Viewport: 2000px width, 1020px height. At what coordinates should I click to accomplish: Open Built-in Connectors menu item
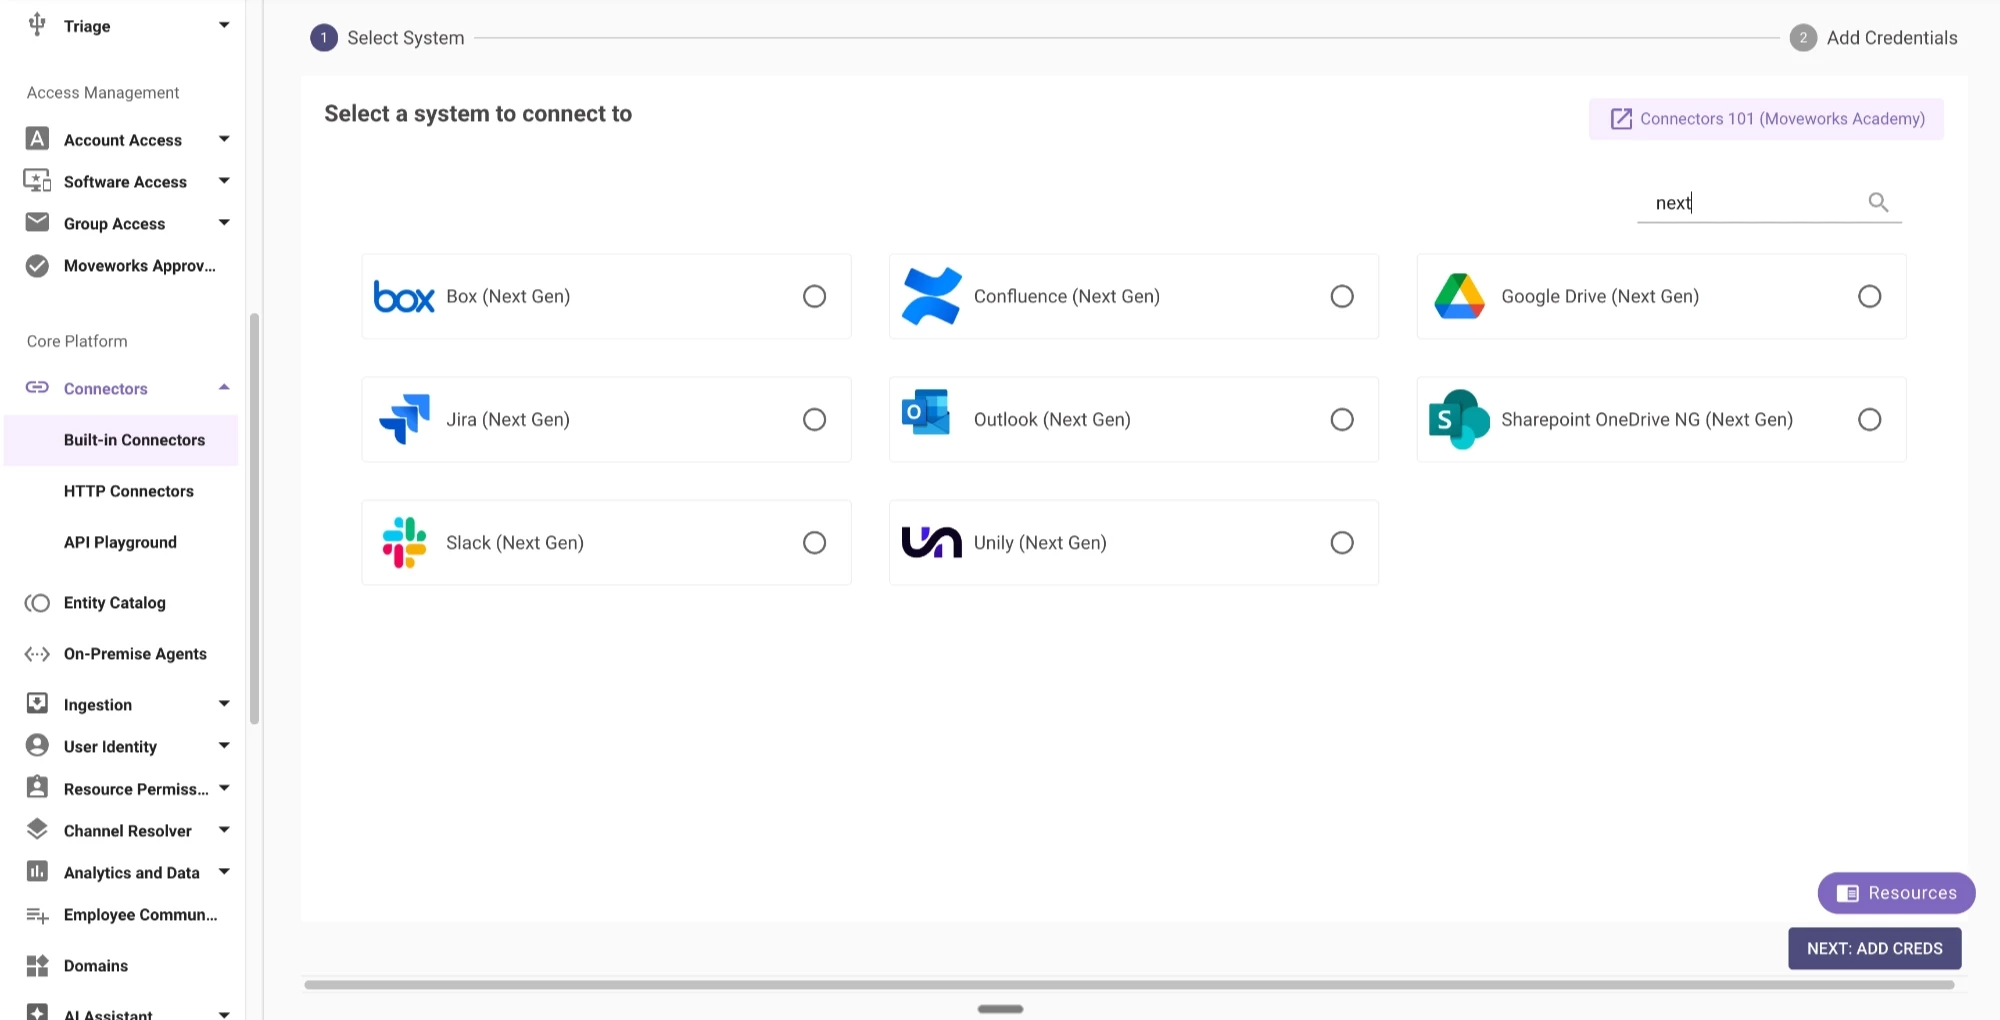121,440
